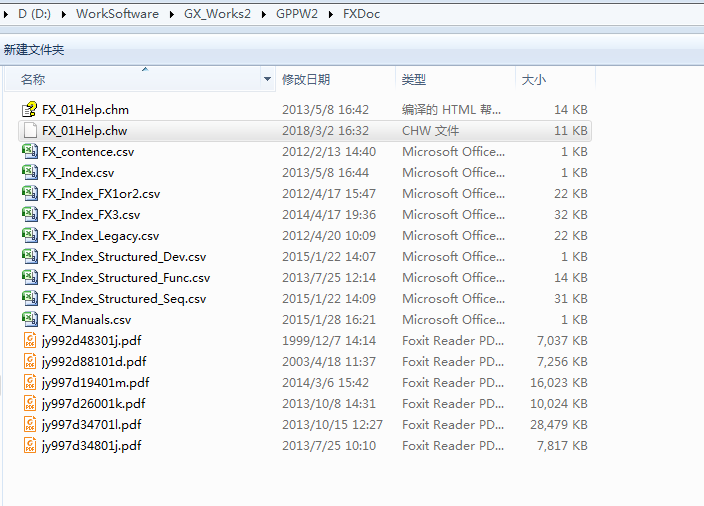The width and height of the screenshot is (704, 506).
Task: Open the 名称 column dropdown arrow
Action: pos(267,79)
